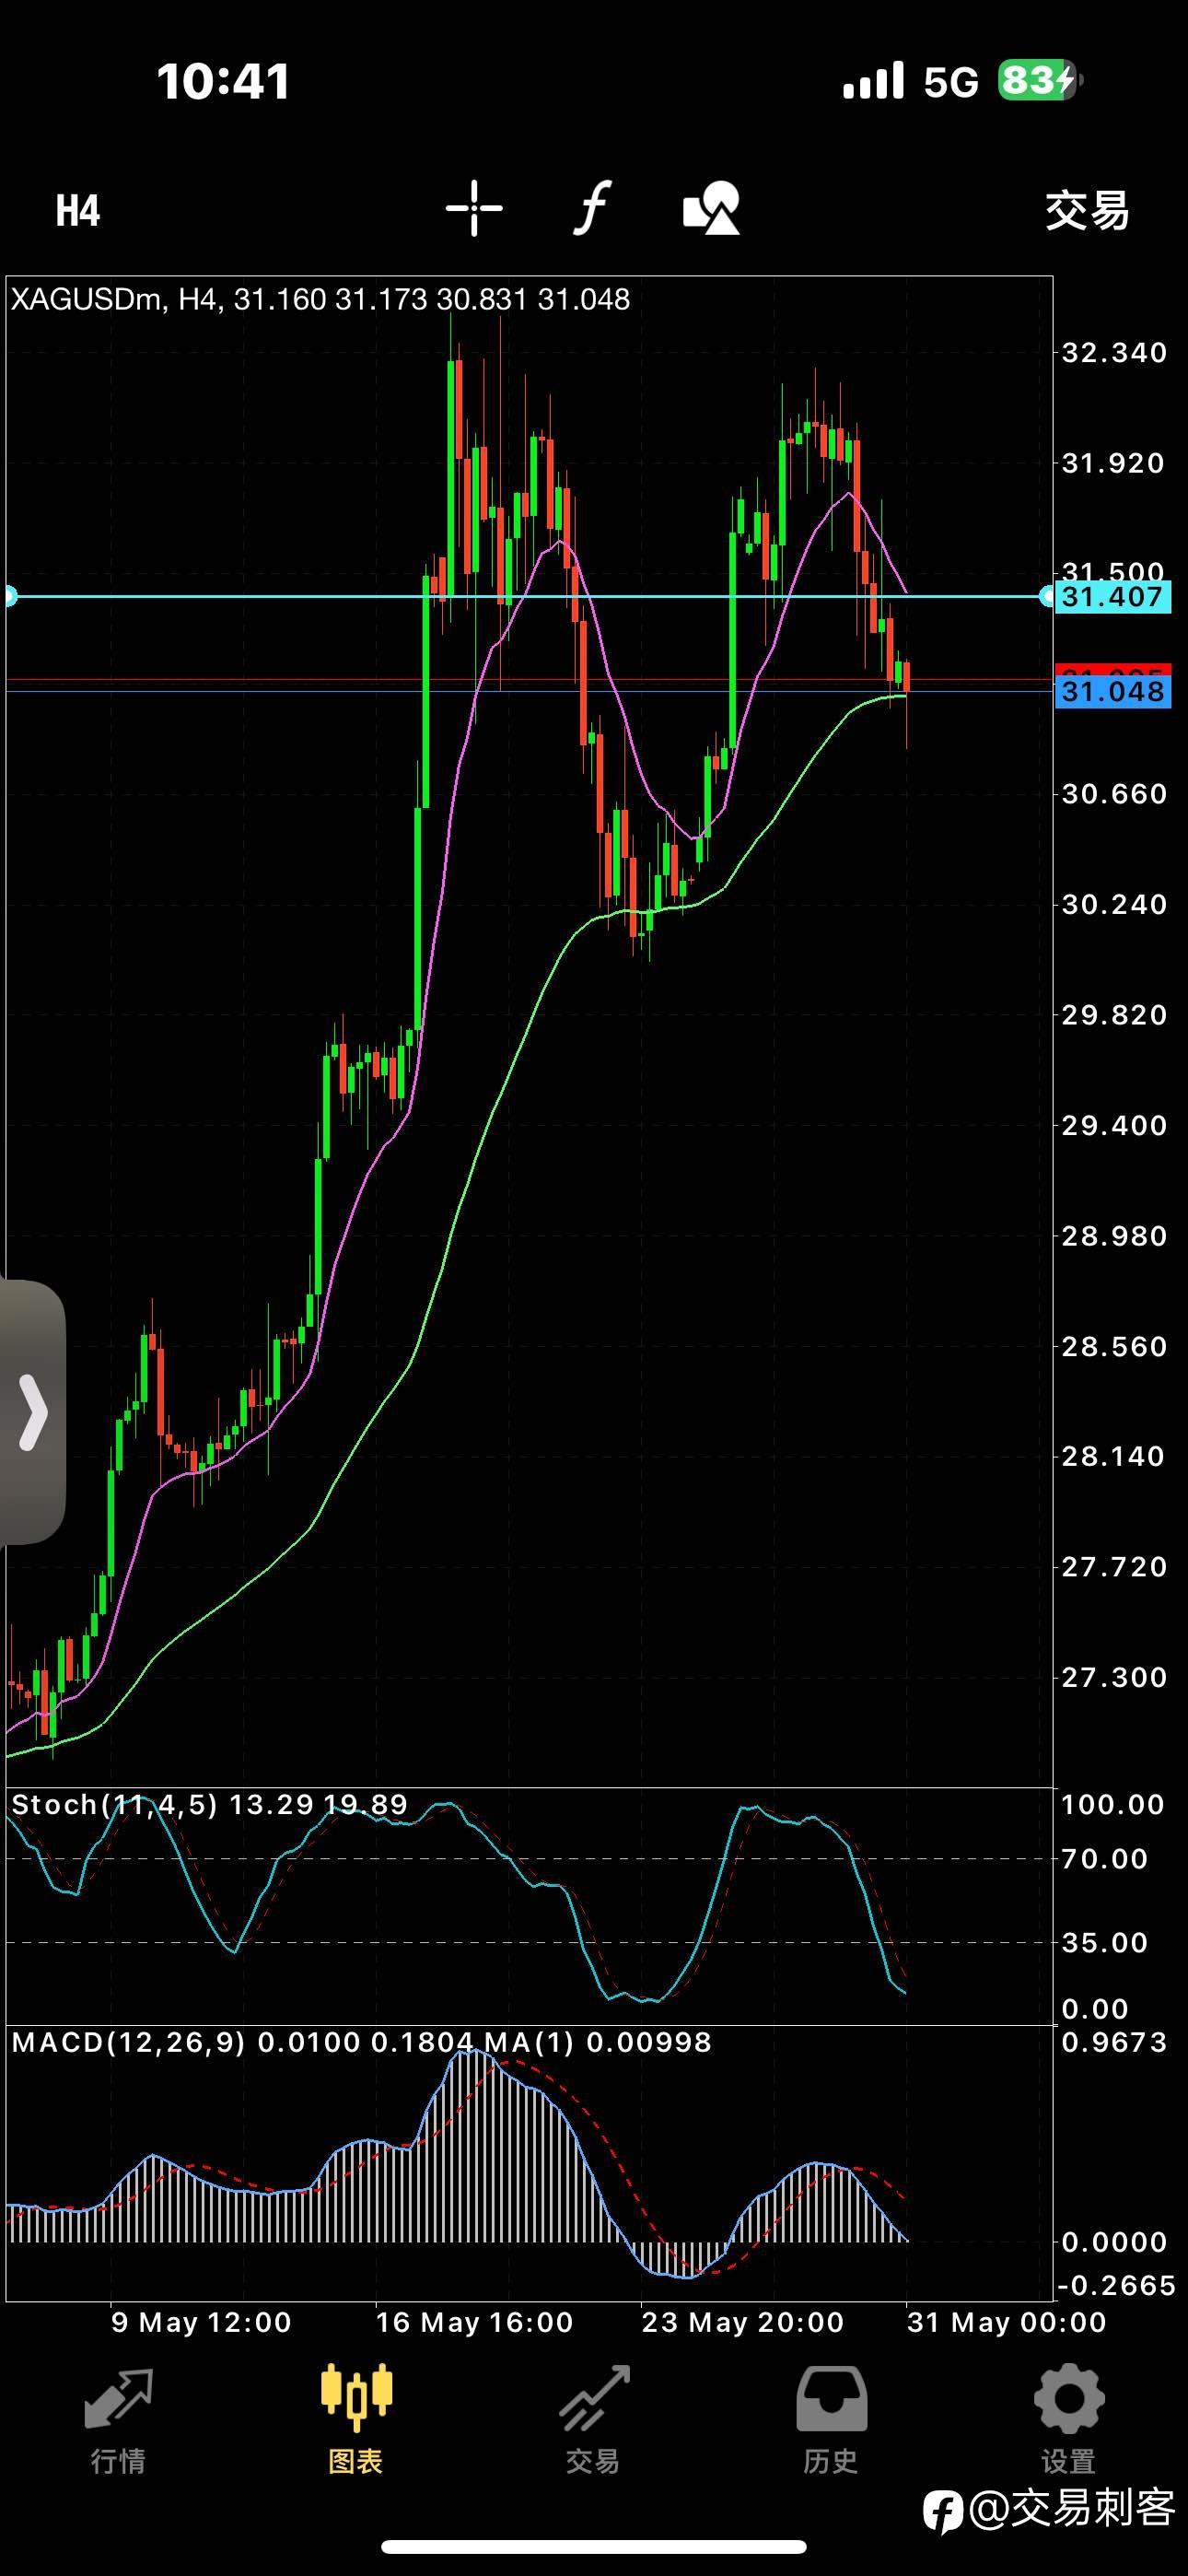Viewport: 1188px width, 2576px height.
Task: Activate the crosshair tool
Action: coord(474,208)
